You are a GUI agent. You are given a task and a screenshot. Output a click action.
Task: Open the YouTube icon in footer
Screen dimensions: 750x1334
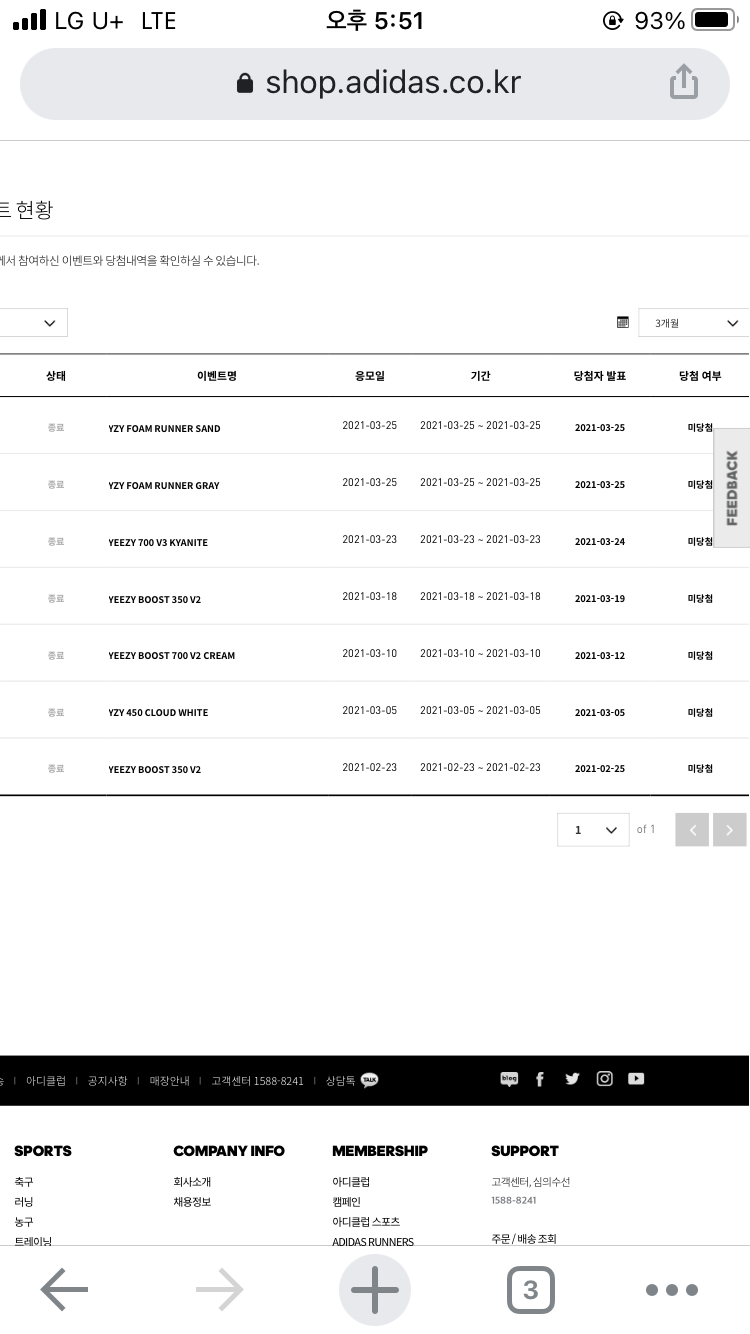coord(636,1079)
